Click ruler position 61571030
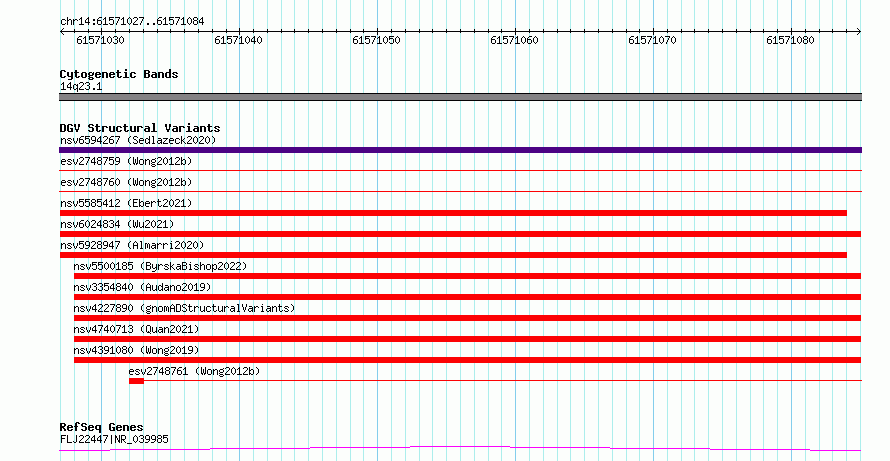 100,40
